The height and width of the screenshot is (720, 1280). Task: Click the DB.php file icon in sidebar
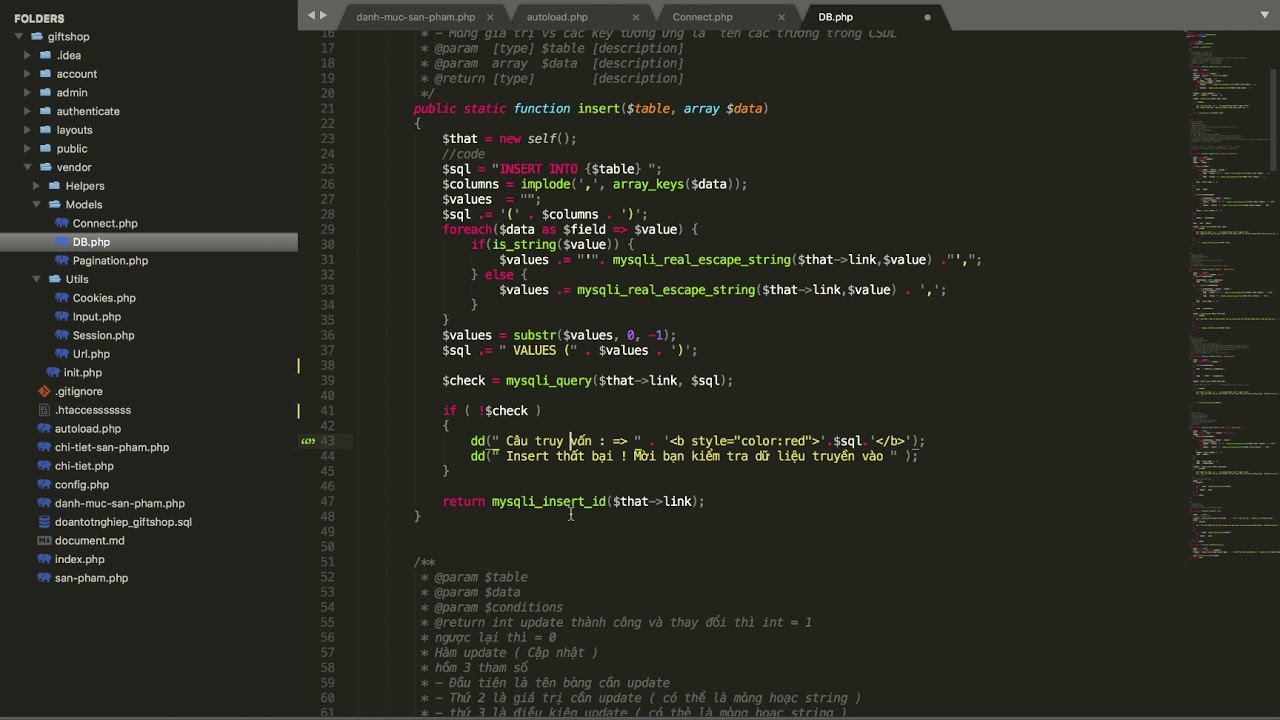click(x=62, y=242)
